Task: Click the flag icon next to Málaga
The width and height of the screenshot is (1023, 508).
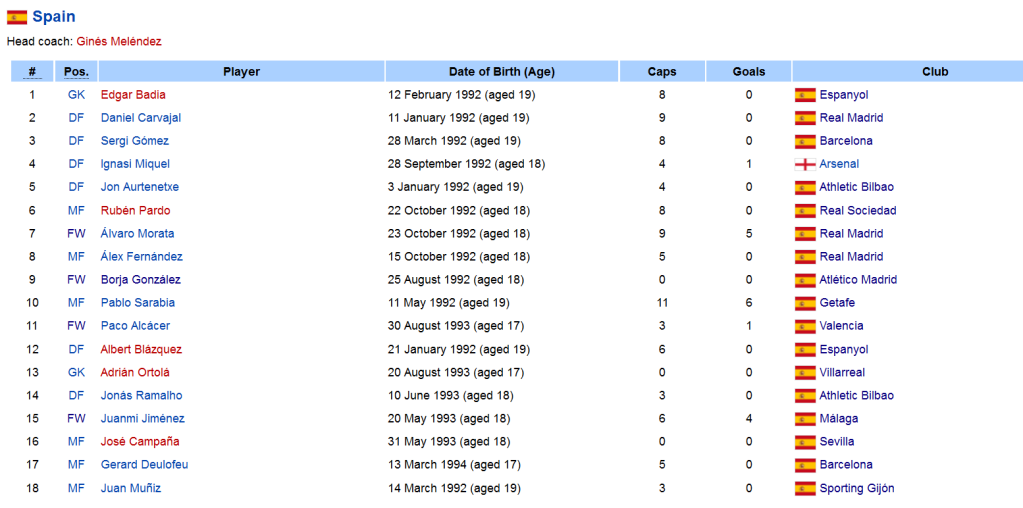Action: pyautogui.click(x=805, y=419)
